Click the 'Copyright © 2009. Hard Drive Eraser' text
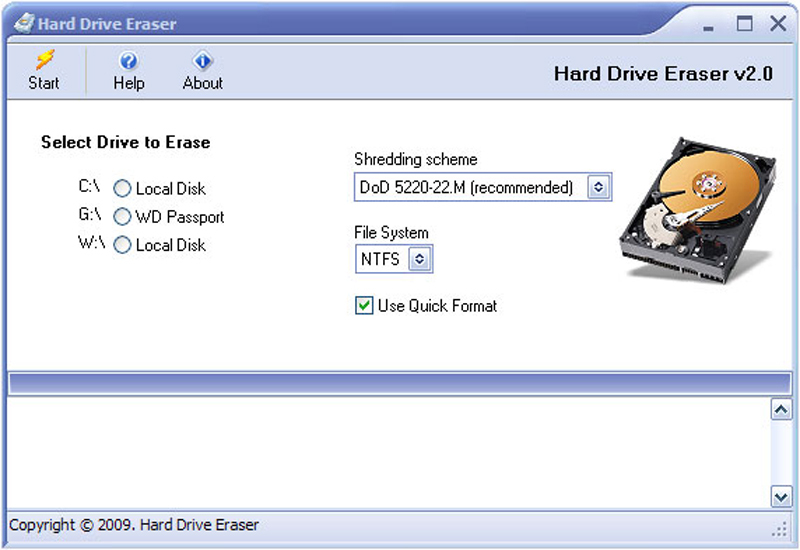 click(134, 525)
